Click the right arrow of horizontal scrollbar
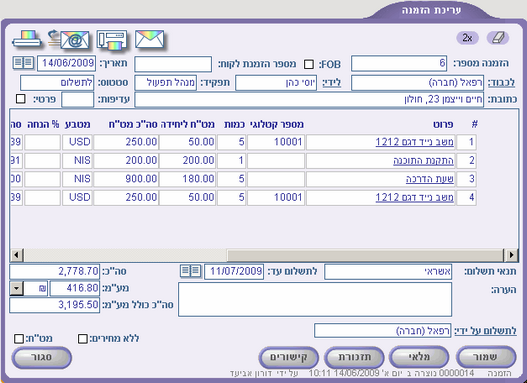Screen dimensions: 527x383 [x=511, y=255]
